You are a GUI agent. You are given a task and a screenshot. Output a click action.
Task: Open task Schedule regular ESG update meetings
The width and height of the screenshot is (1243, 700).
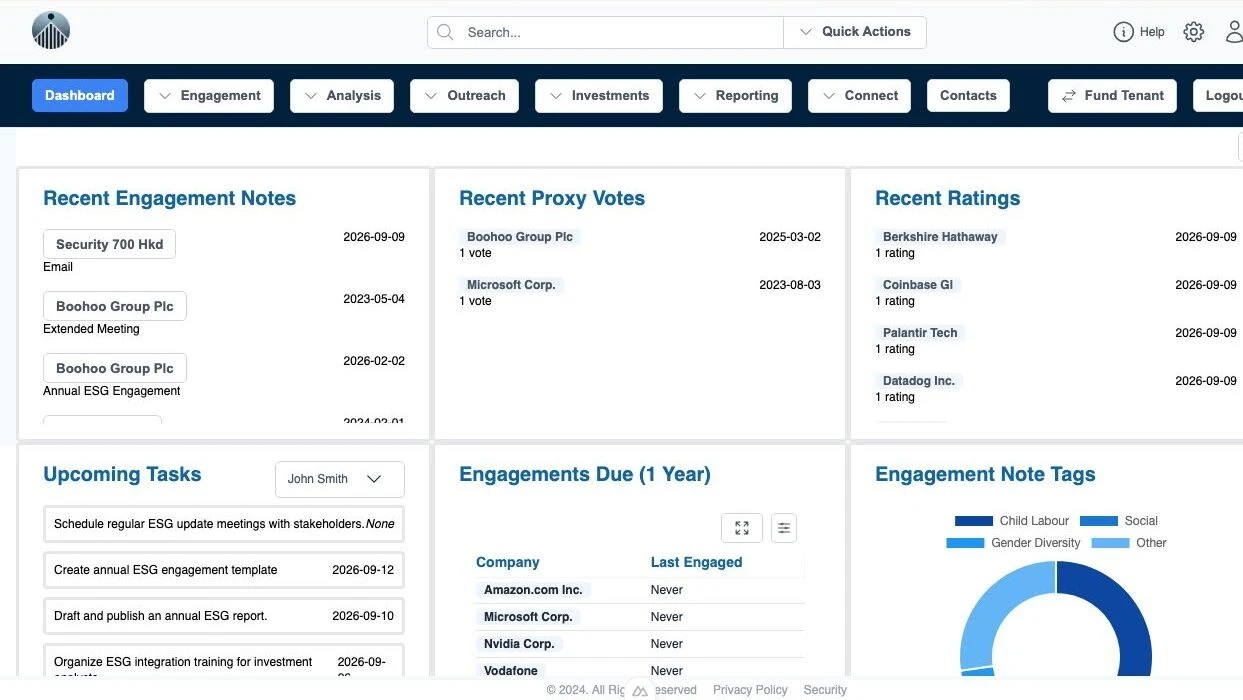click(224, 524)
